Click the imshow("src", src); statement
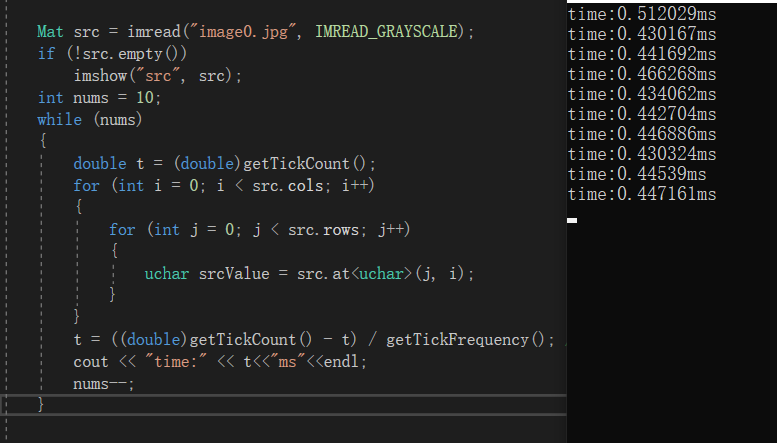The image size is (777, 443). click(158, 76)
